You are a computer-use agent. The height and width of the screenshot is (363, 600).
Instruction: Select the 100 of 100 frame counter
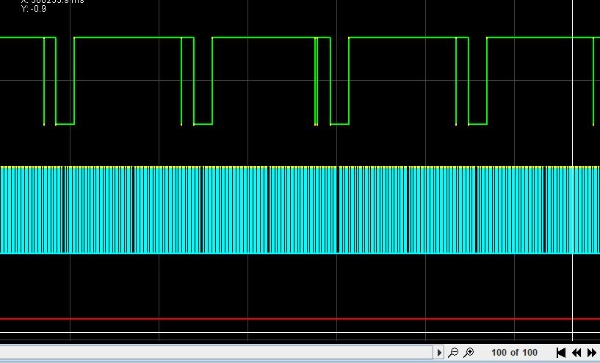tap(514, 352)
